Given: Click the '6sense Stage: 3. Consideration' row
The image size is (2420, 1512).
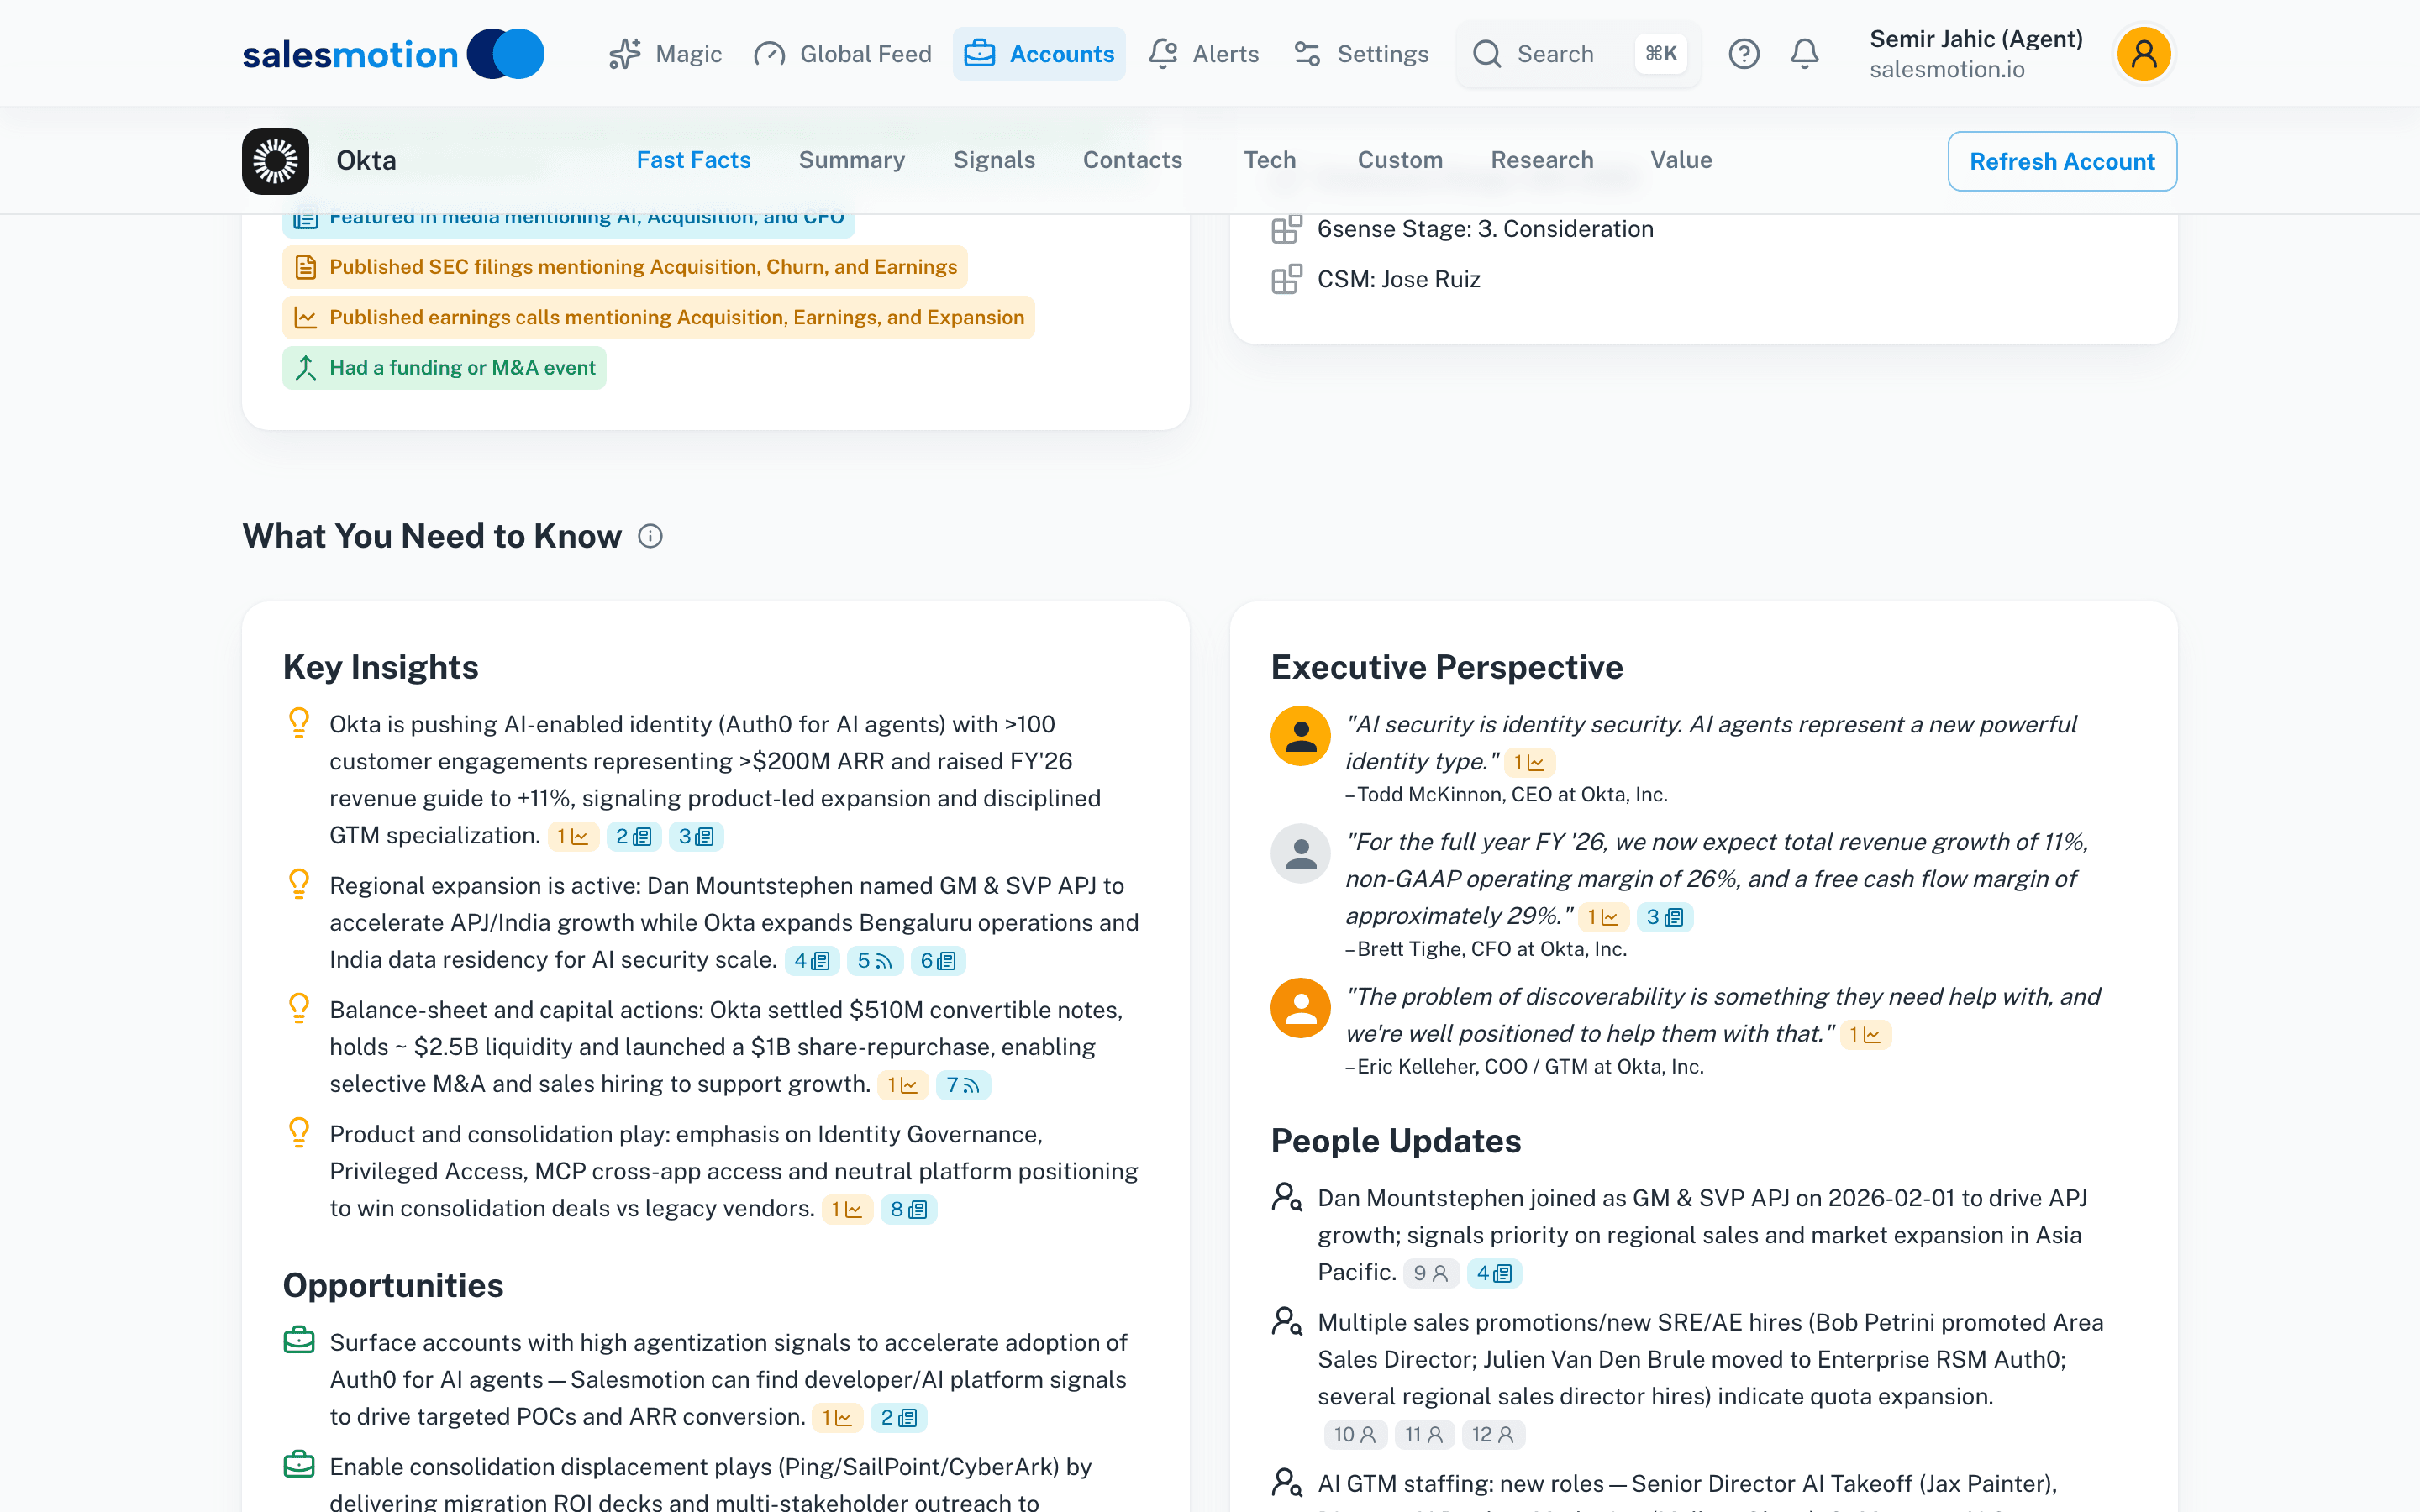Looking at the screenshot, I should [x=1462, y=229].
